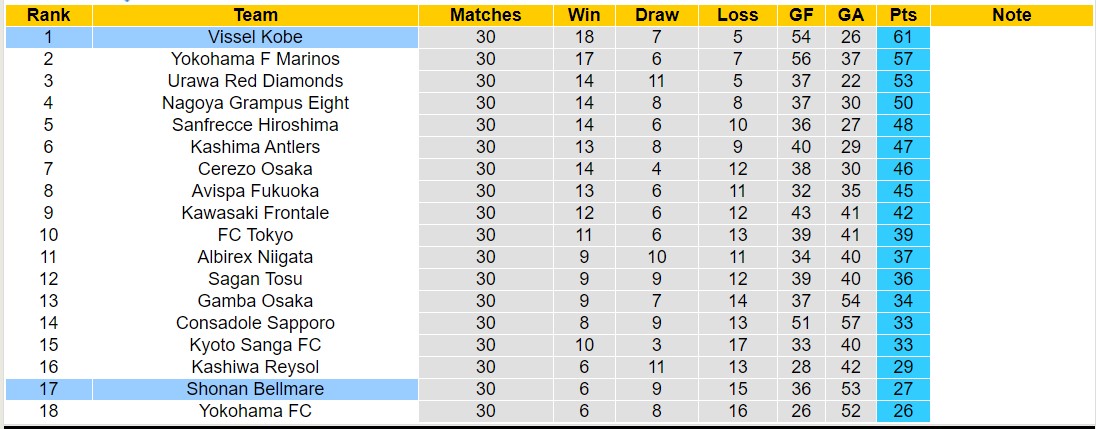This screenshot has width=1096, height=429.
Task: Click the Win column header
Action: click(x=584, y=15)
